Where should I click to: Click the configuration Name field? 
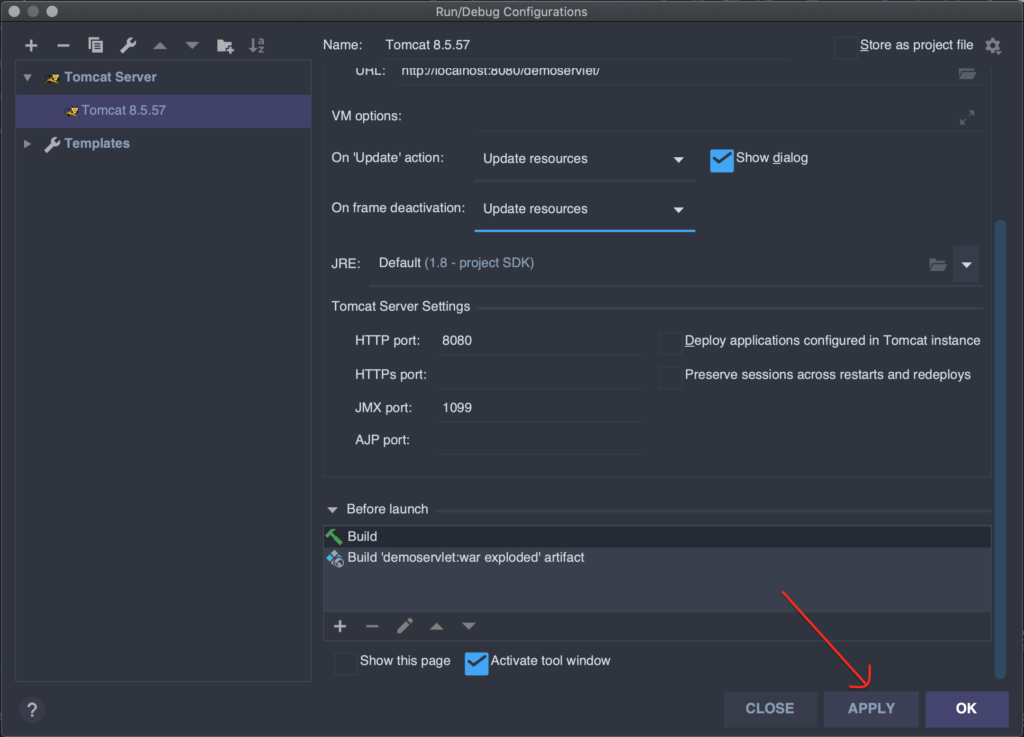(583, 45)
